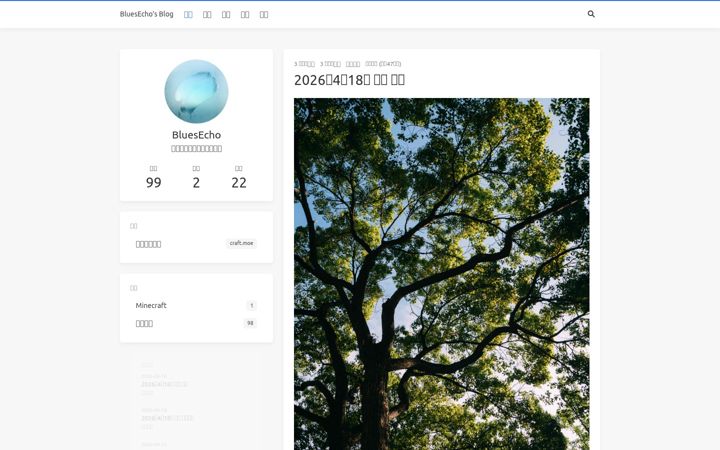Click the round BluesEcho avatar image
Image resolution: width=720 pixels, height=450 pixels.
coord(196,91)
